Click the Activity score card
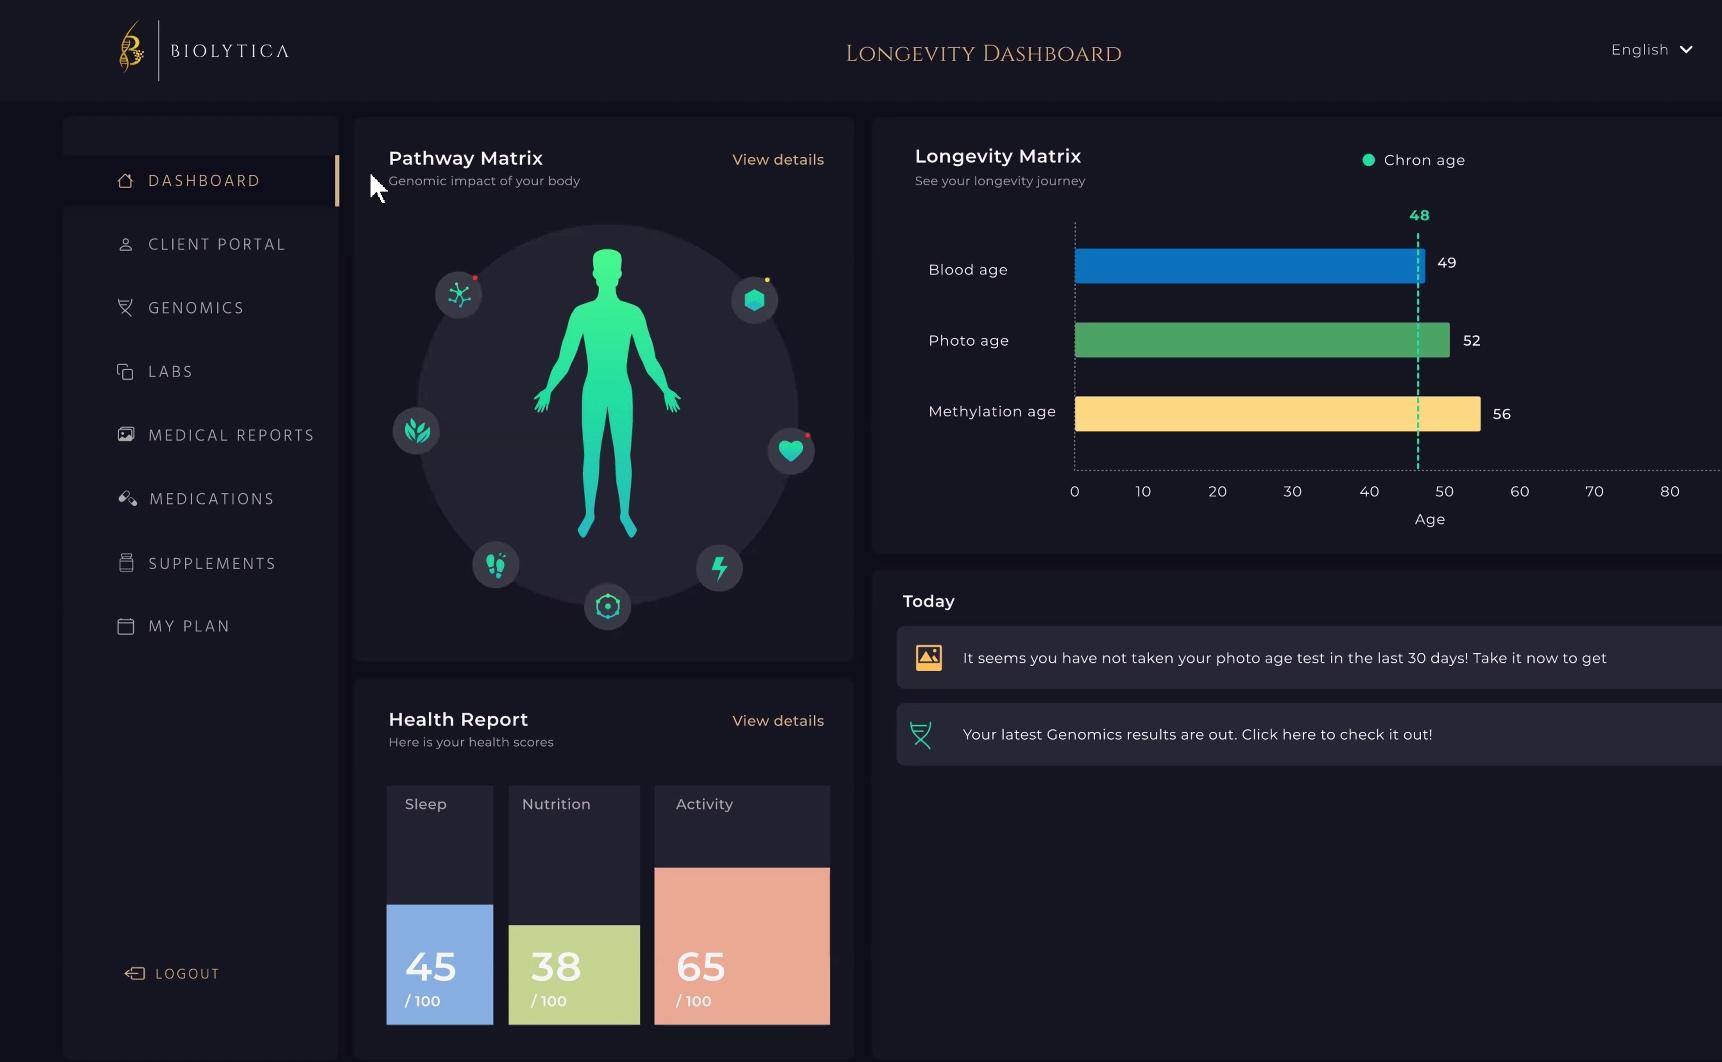This screenshot has height=1062, width=1722. [742, 905]
